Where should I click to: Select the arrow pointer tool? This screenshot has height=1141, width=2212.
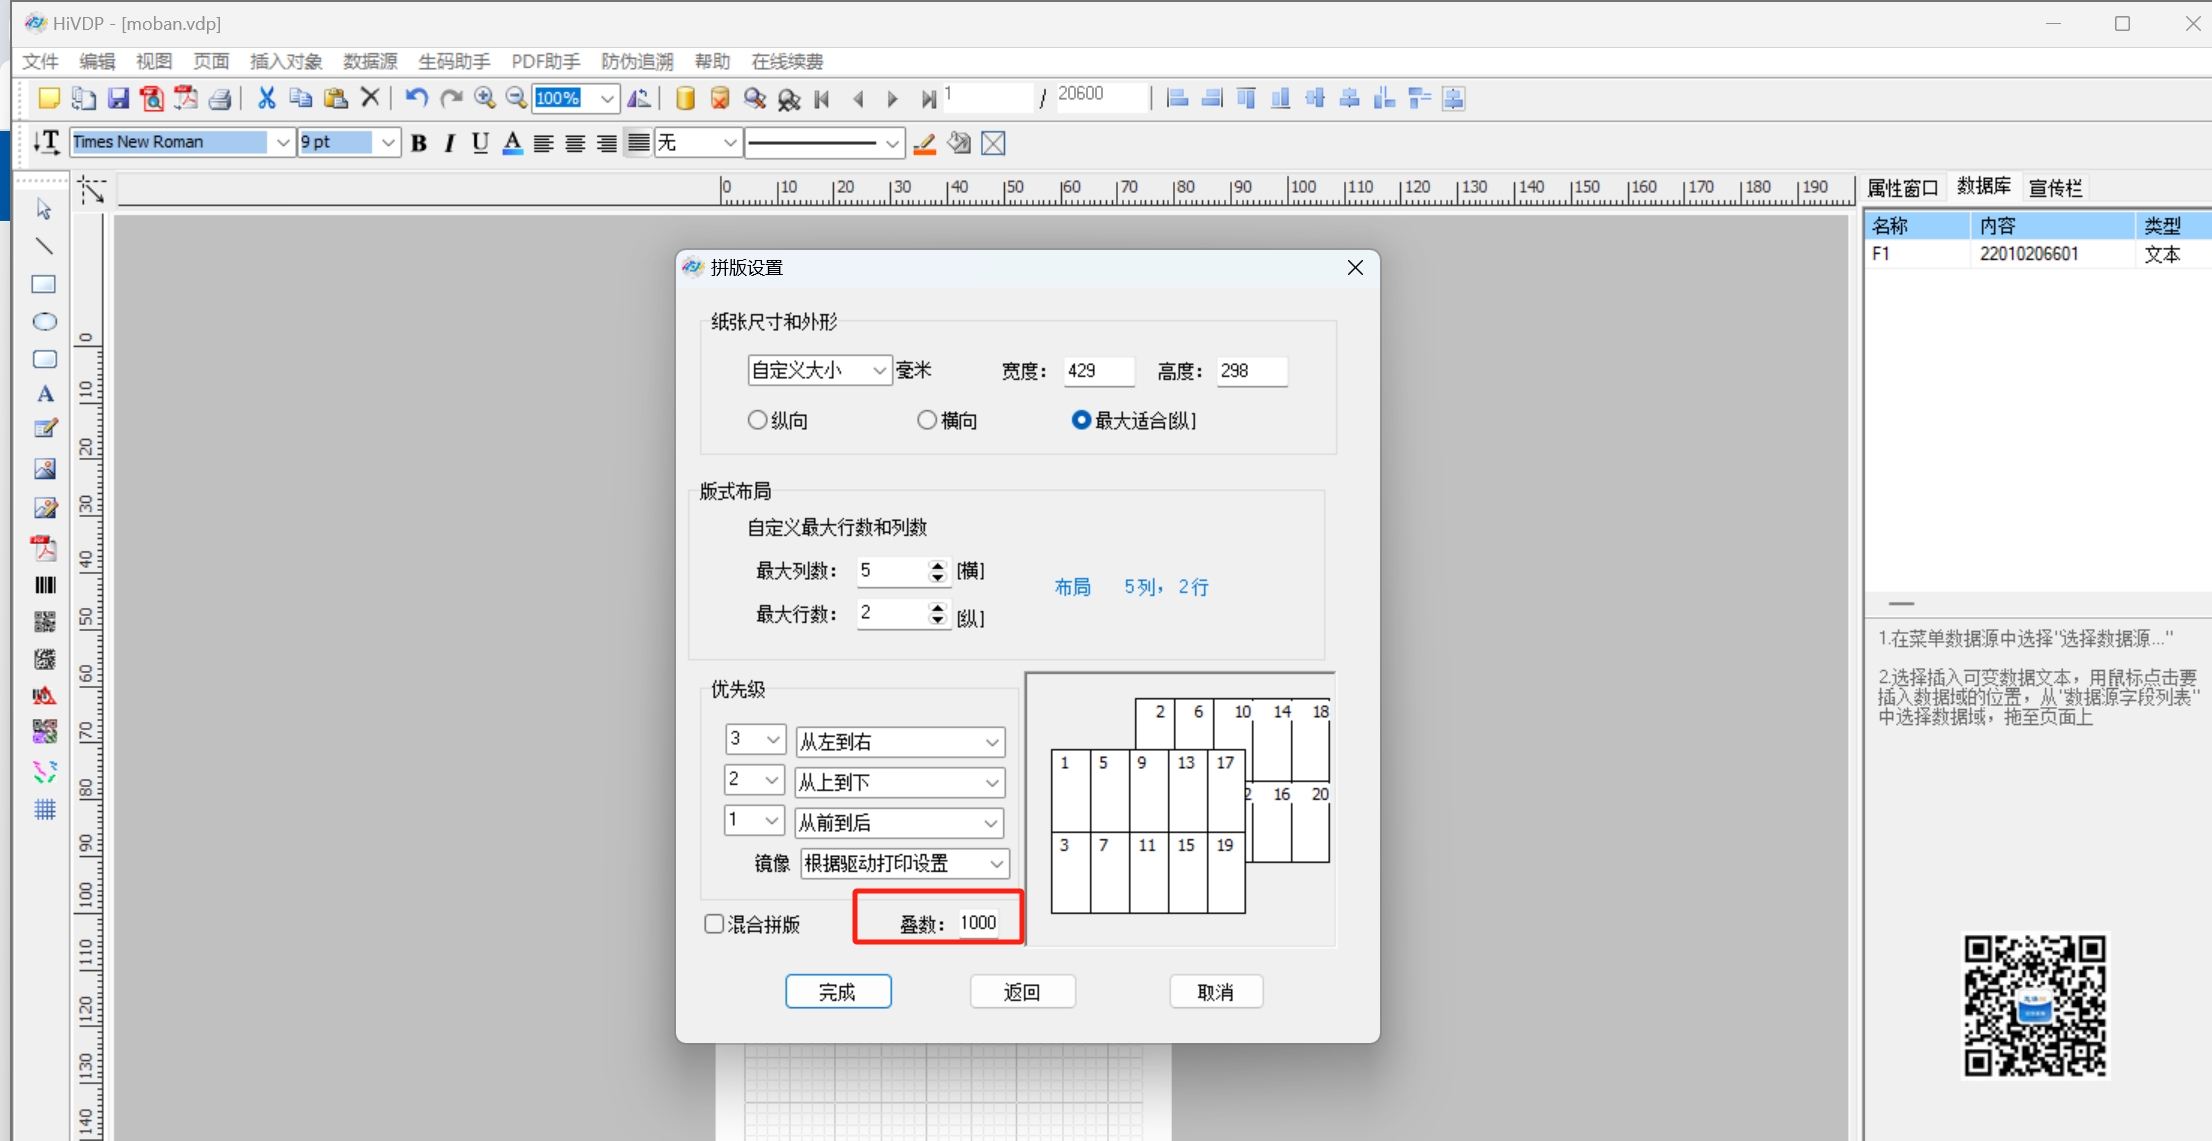click(44, 208)
